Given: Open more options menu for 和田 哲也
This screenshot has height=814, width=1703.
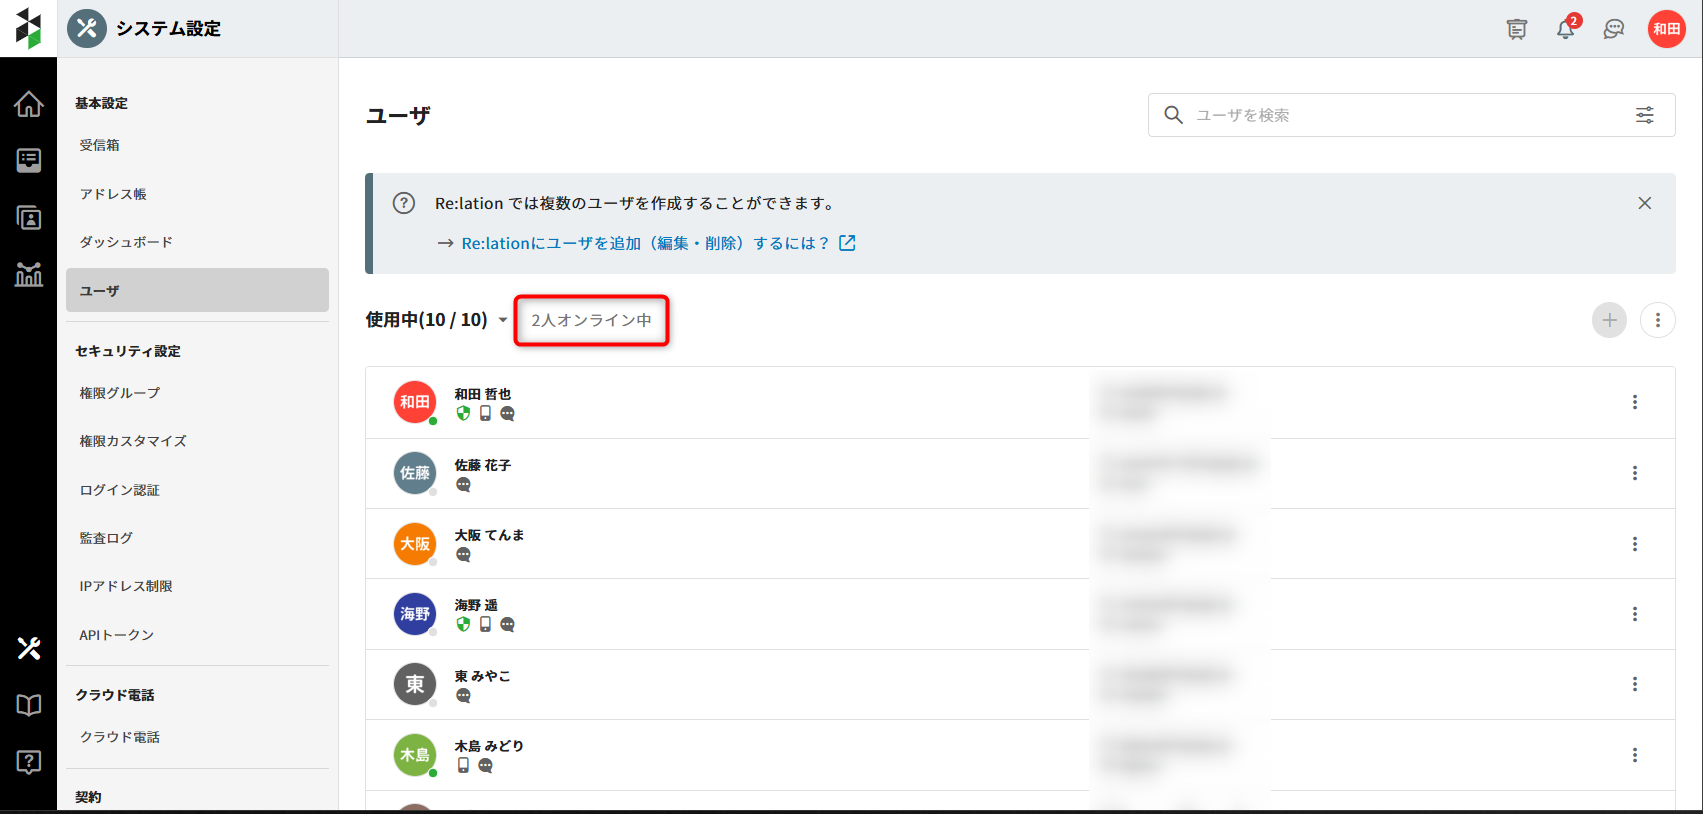Looking at the screenshot, I should point(1634,402).
